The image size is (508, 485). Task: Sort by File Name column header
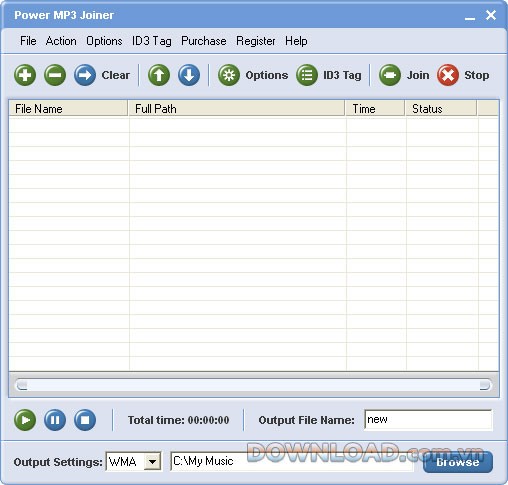[x=68, y=109]
